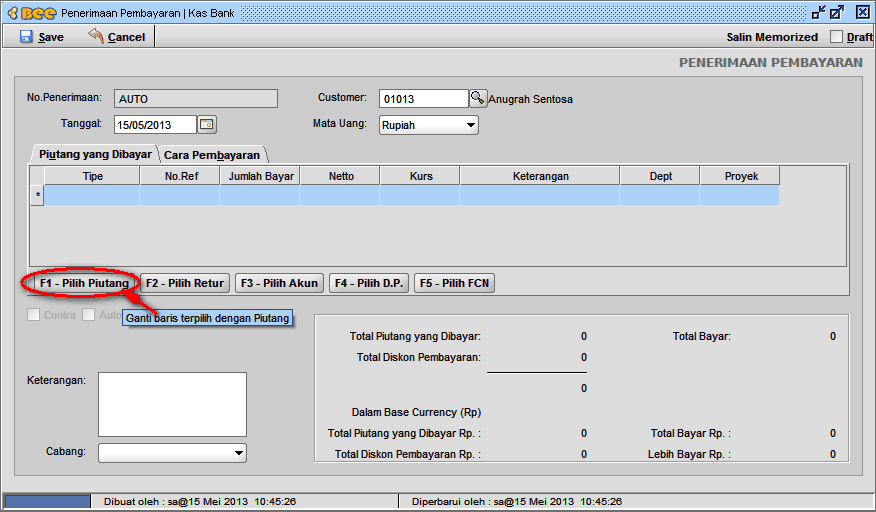Viewport: 876px width, 512px height.
Task: Tick the Contra checkbox
Action: pos(34,315)
